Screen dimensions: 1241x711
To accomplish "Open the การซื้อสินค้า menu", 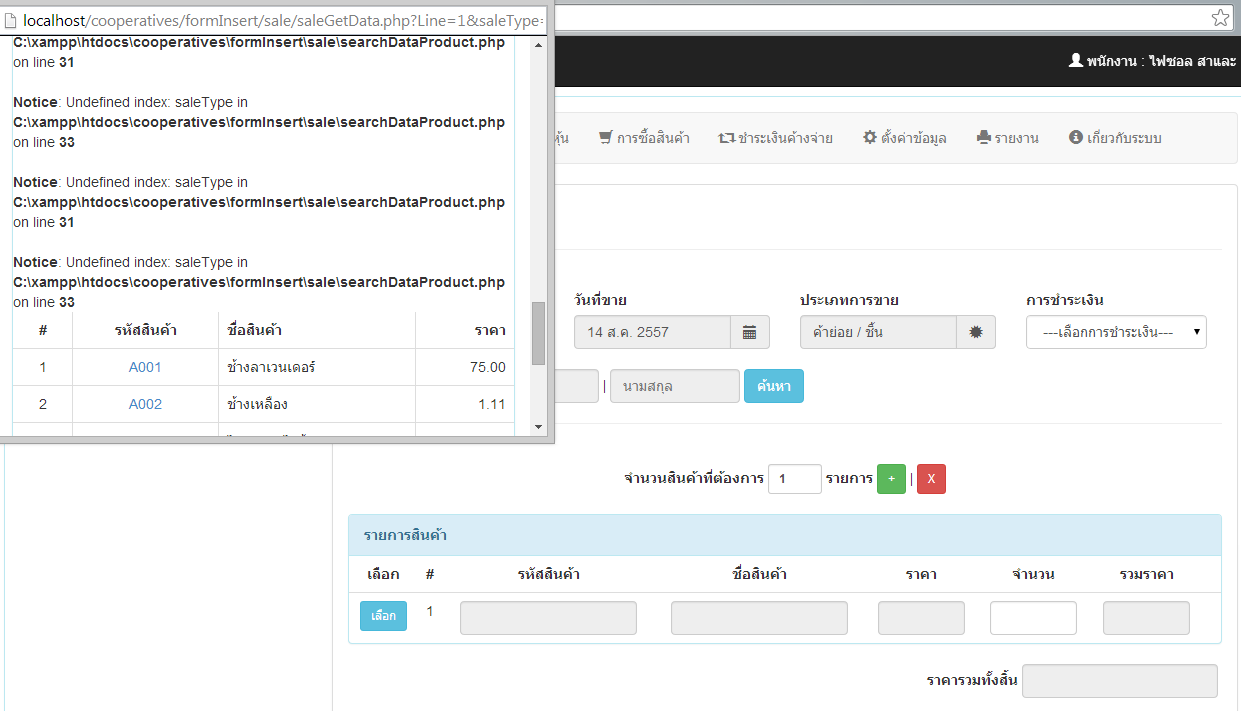I will click(644, 138).
